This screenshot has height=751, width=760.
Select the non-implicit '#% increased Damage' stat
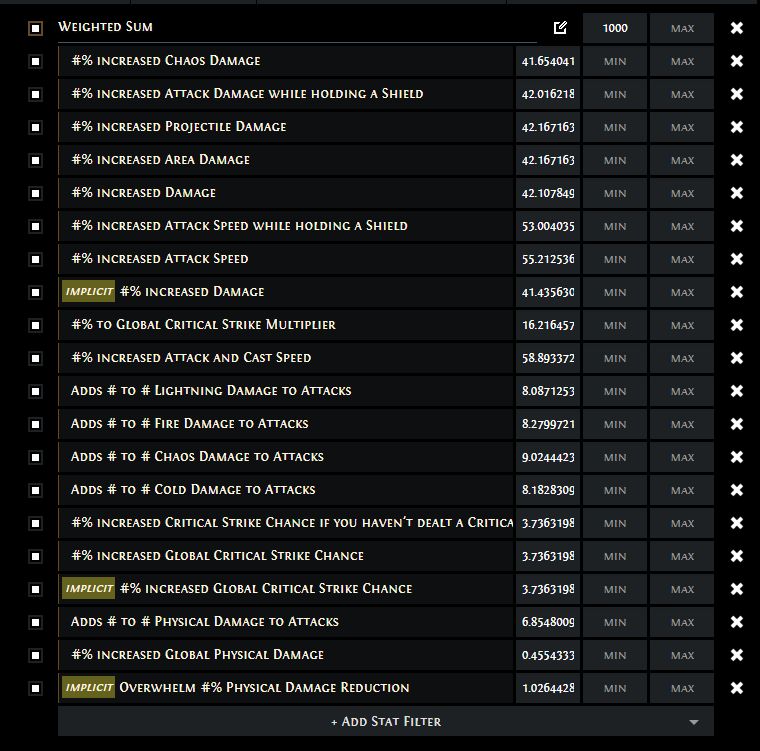click(x=143, y=192)
